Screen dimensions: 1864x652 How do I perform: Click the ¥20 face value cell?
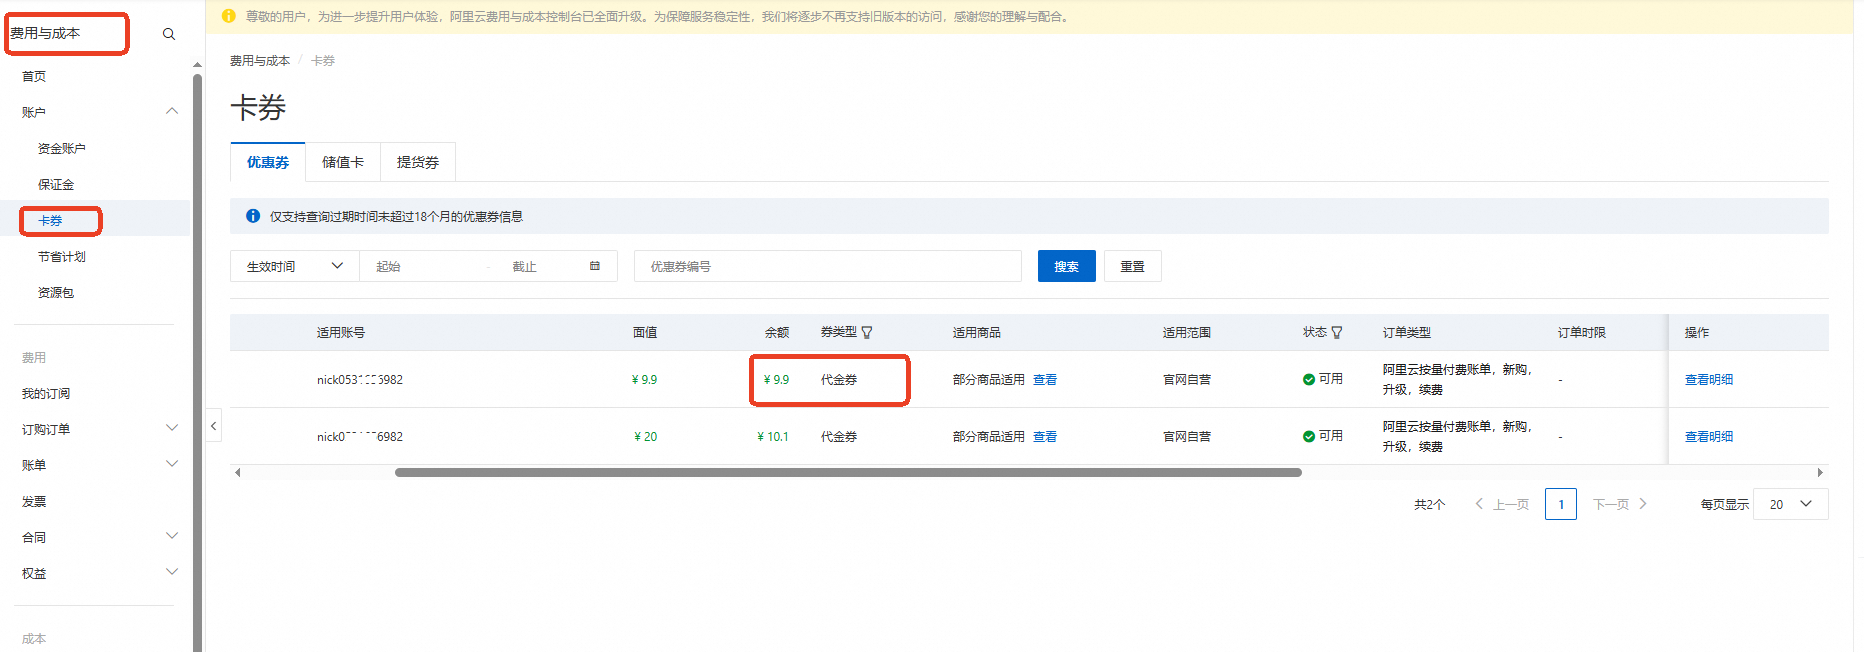pyautogui.click(x=646, y=436)
